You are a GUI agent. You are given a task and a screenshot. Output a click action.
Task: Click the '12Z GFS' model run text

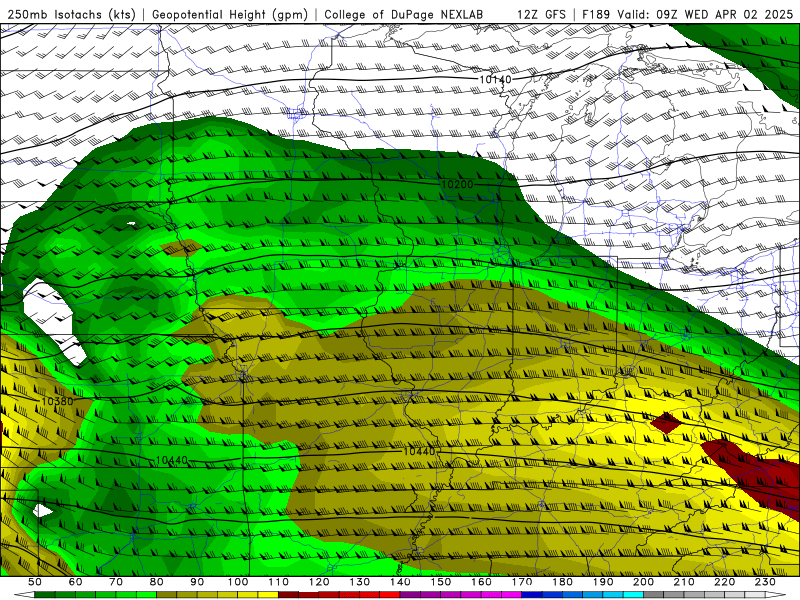541,14
